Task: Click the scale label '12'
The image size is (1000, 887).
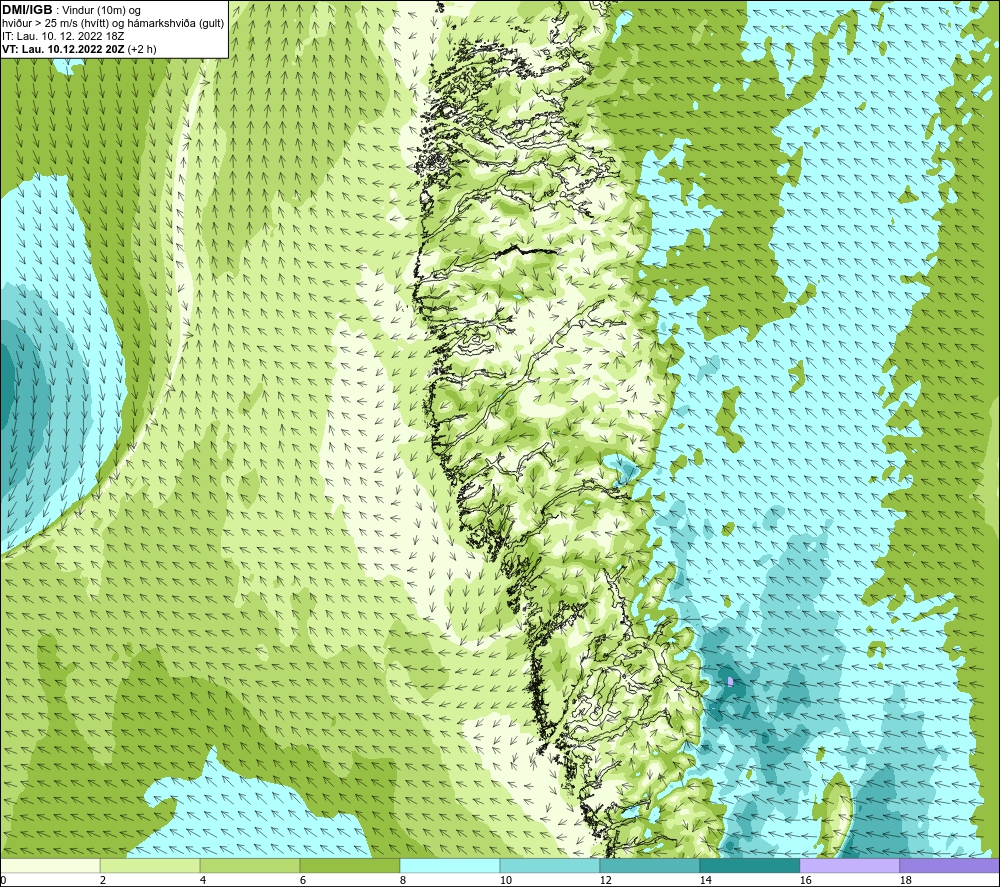Action: 605,881
